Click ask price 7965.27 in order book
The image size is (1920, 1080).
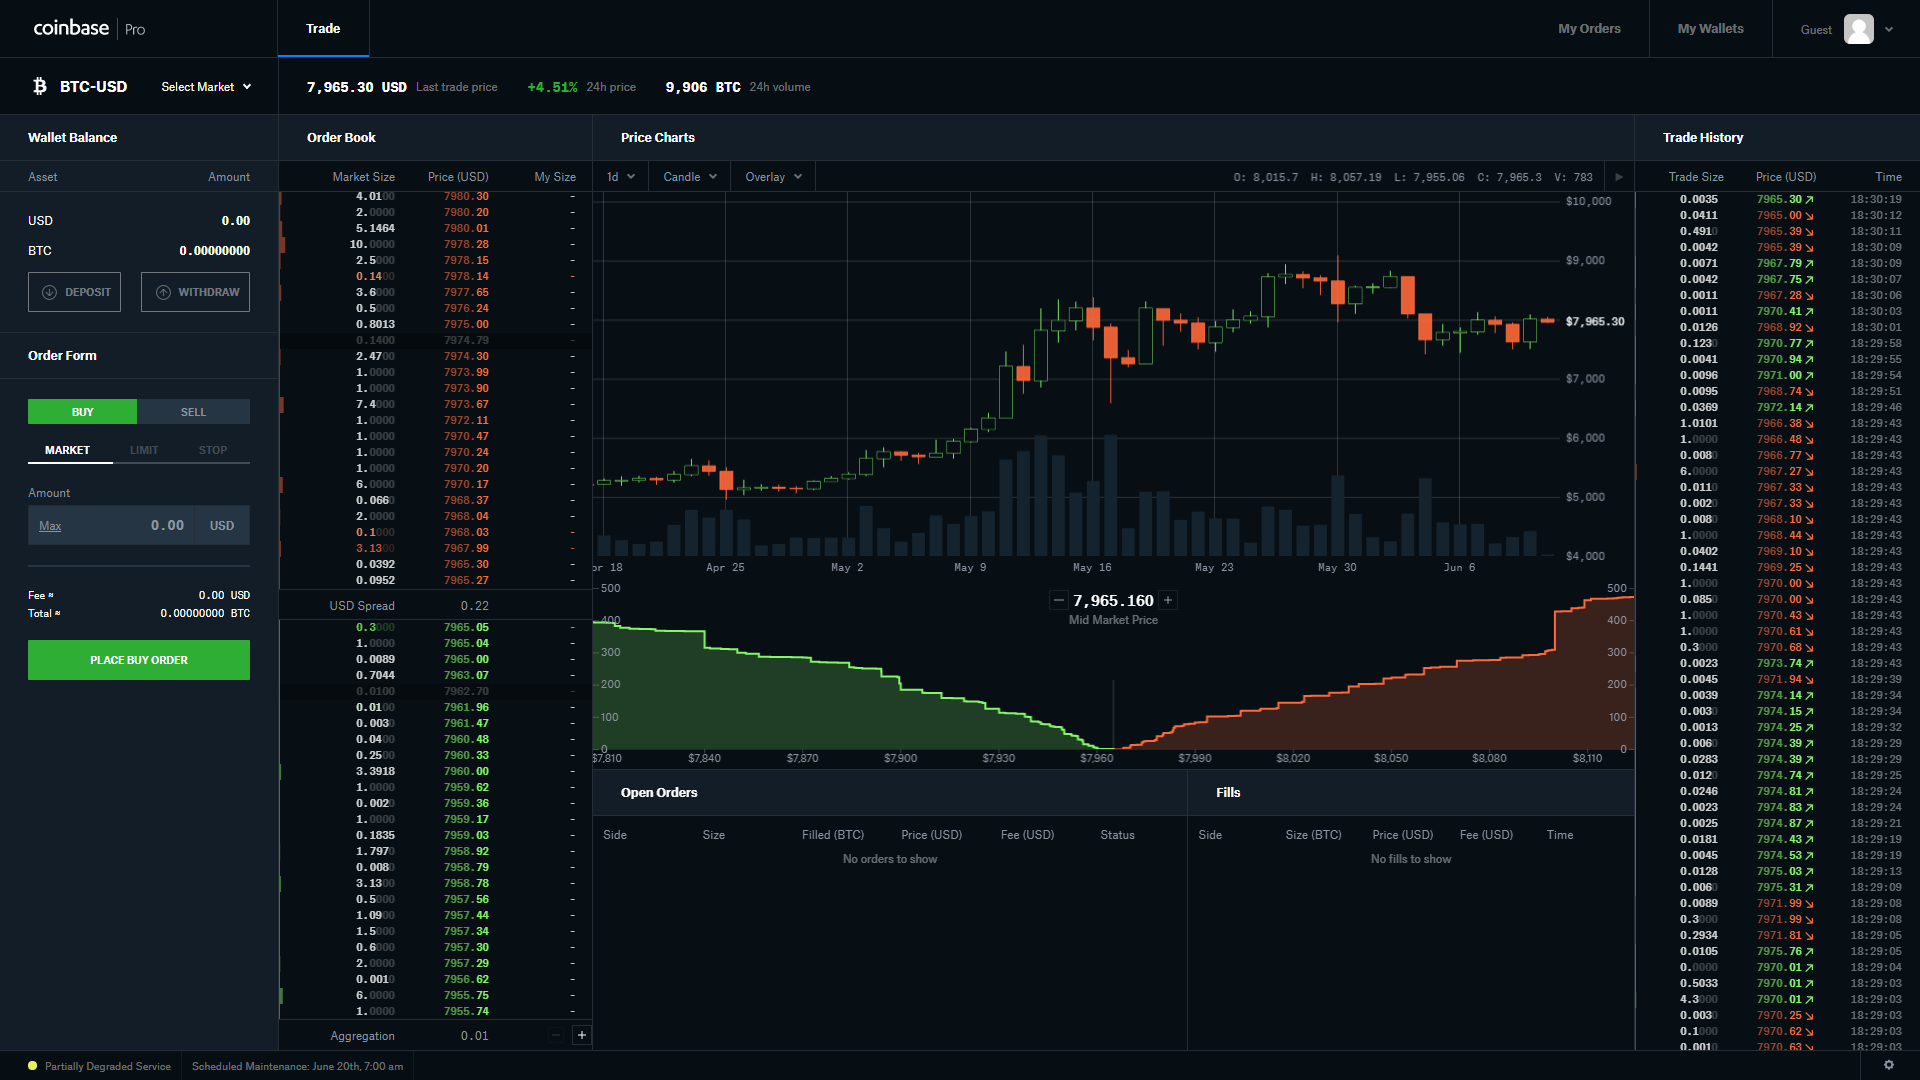tap(466, 580)
